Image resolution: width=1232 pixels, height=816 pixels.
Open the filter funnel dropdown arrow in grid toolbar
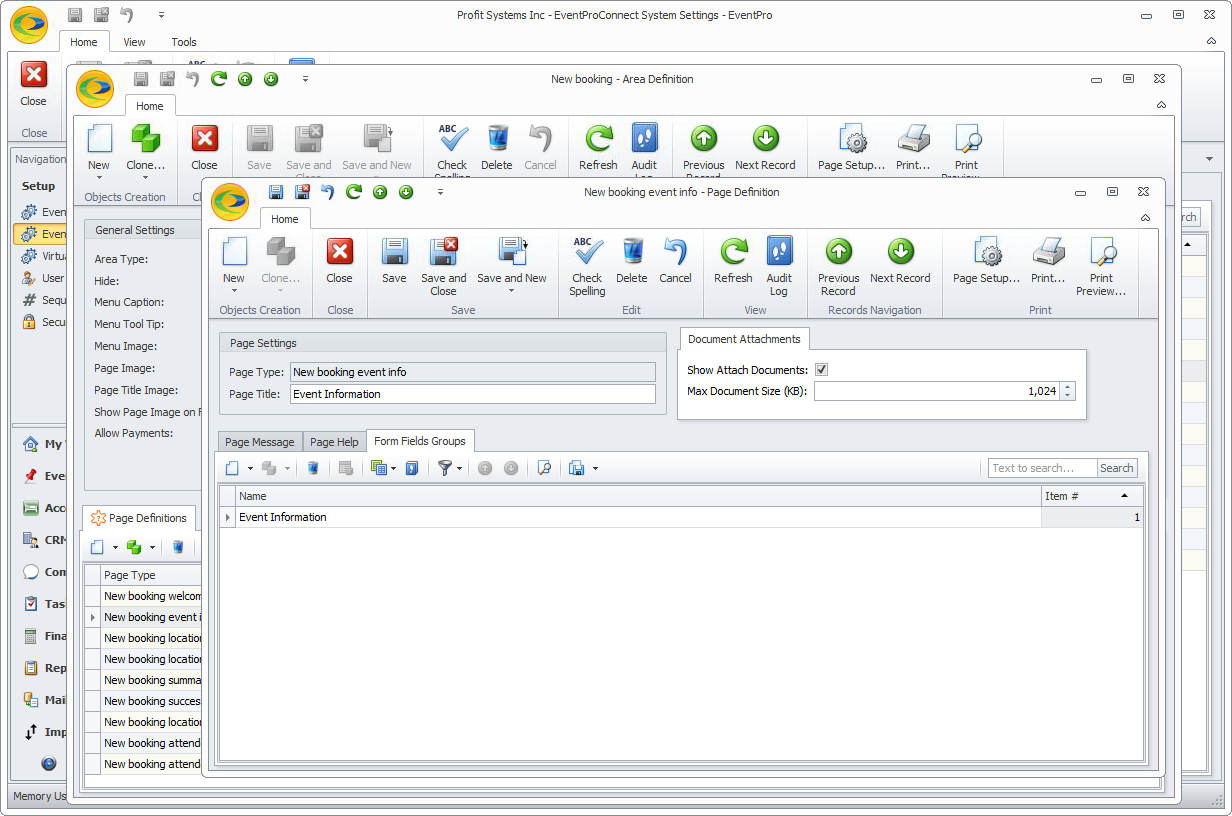460,468
